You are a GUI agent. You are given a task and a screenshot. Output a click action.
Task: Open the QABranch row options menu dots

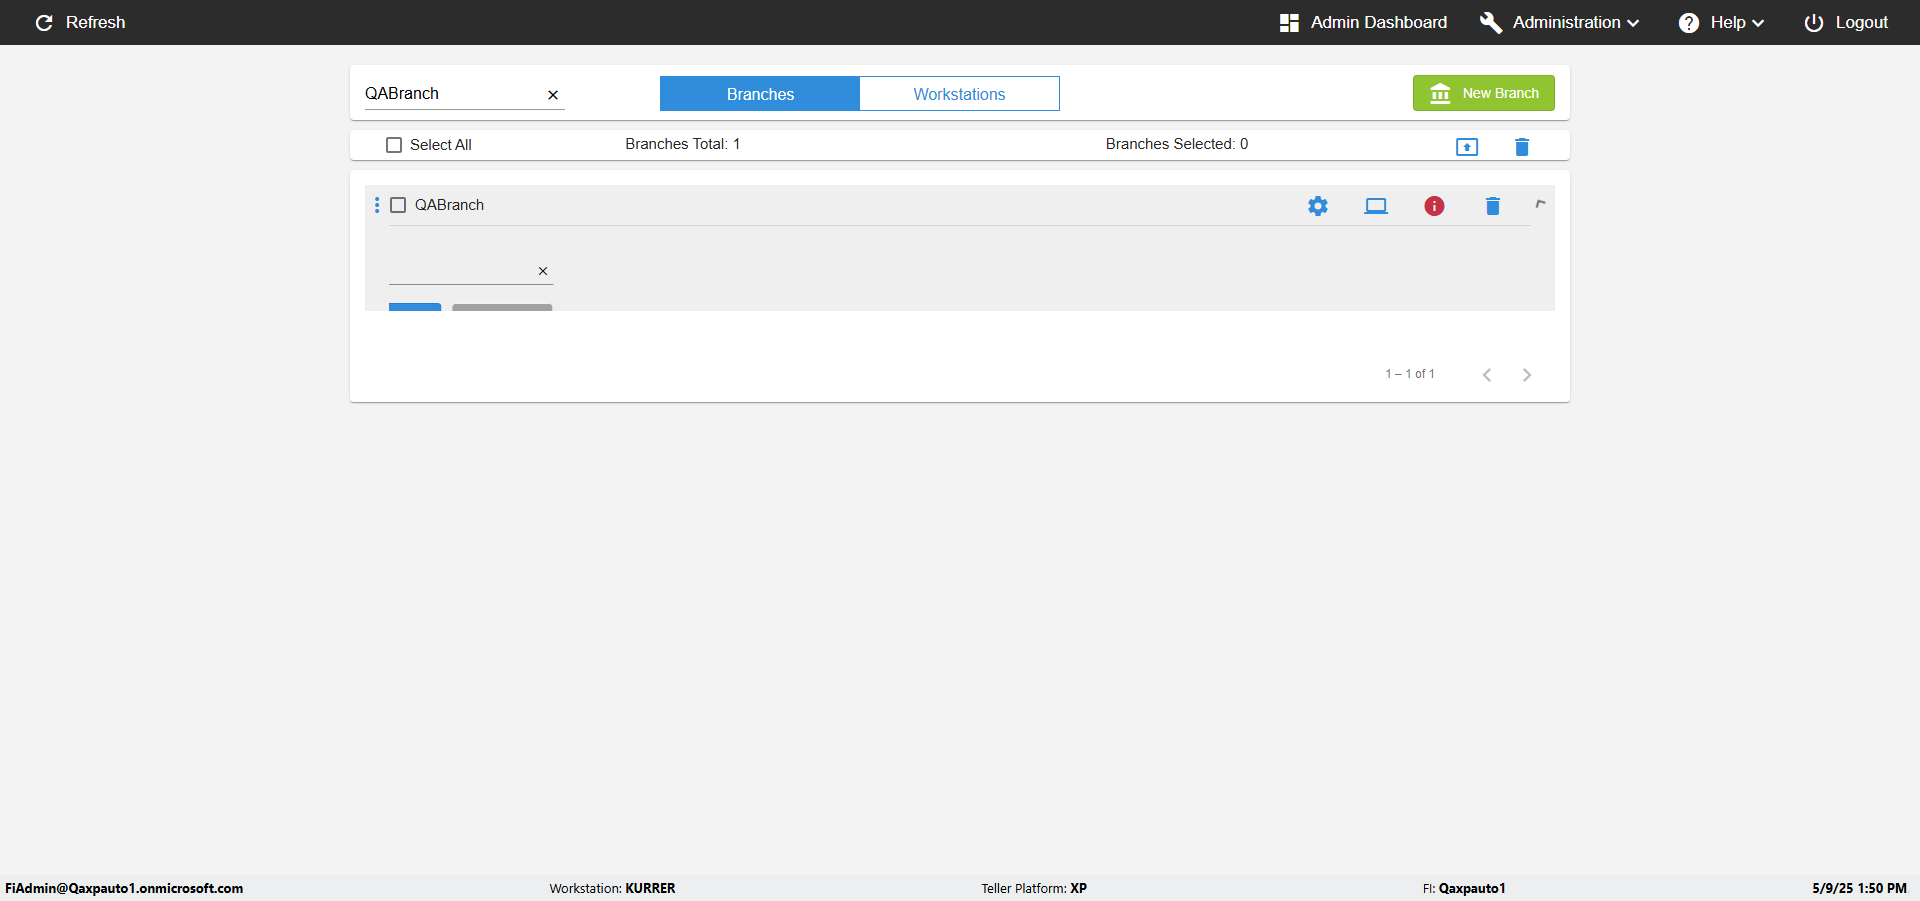[377, 205]
